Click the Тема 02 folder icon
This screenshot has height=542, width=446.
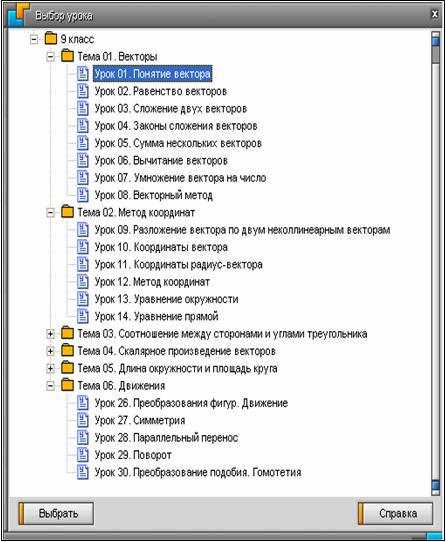click(67, 212)
